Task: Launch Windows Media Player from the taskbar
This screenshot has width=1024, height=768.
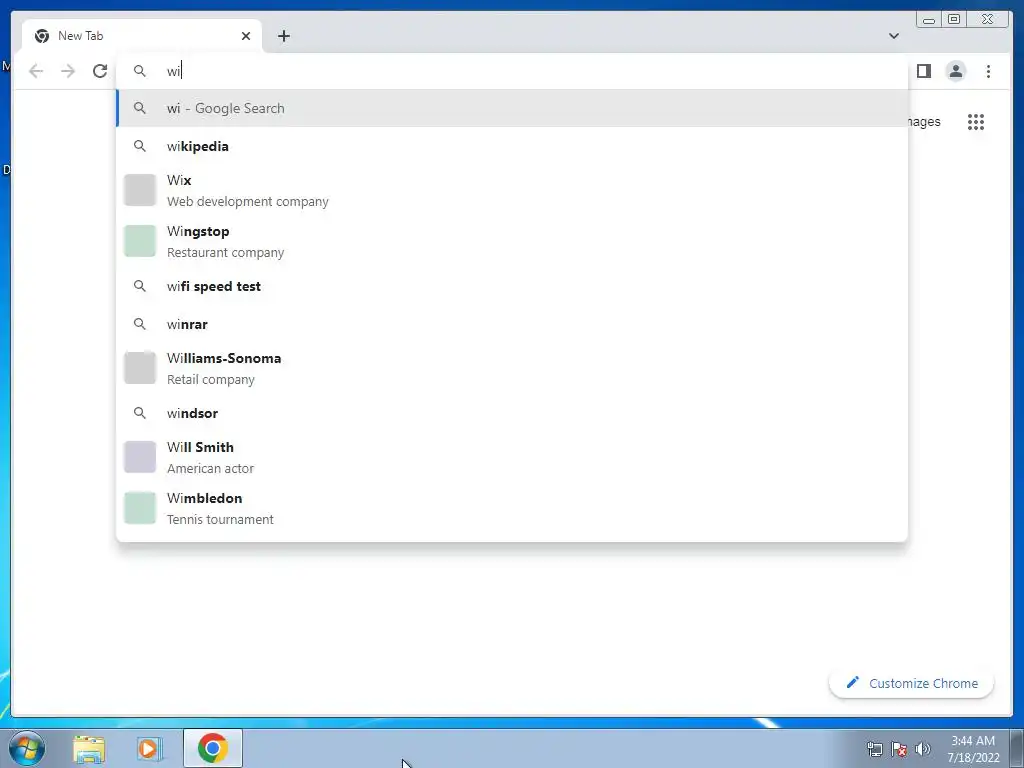Action: [x=150, y=749]
